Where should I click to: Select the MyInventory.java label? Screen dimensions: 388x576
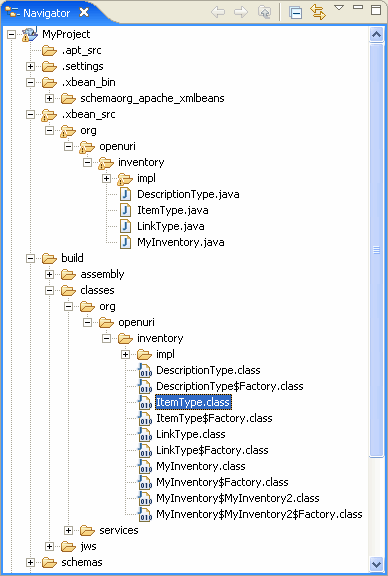180,242
